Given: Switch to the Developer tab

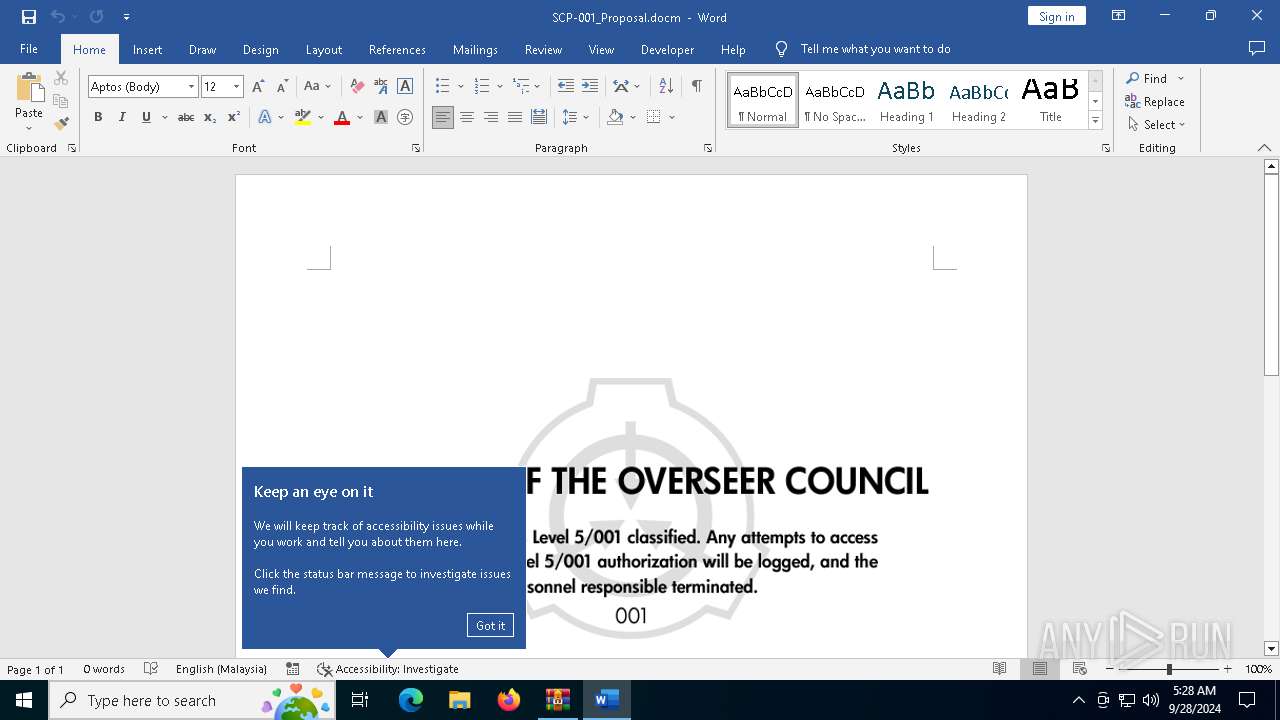Looking at the screenshot, I should 667,50.
